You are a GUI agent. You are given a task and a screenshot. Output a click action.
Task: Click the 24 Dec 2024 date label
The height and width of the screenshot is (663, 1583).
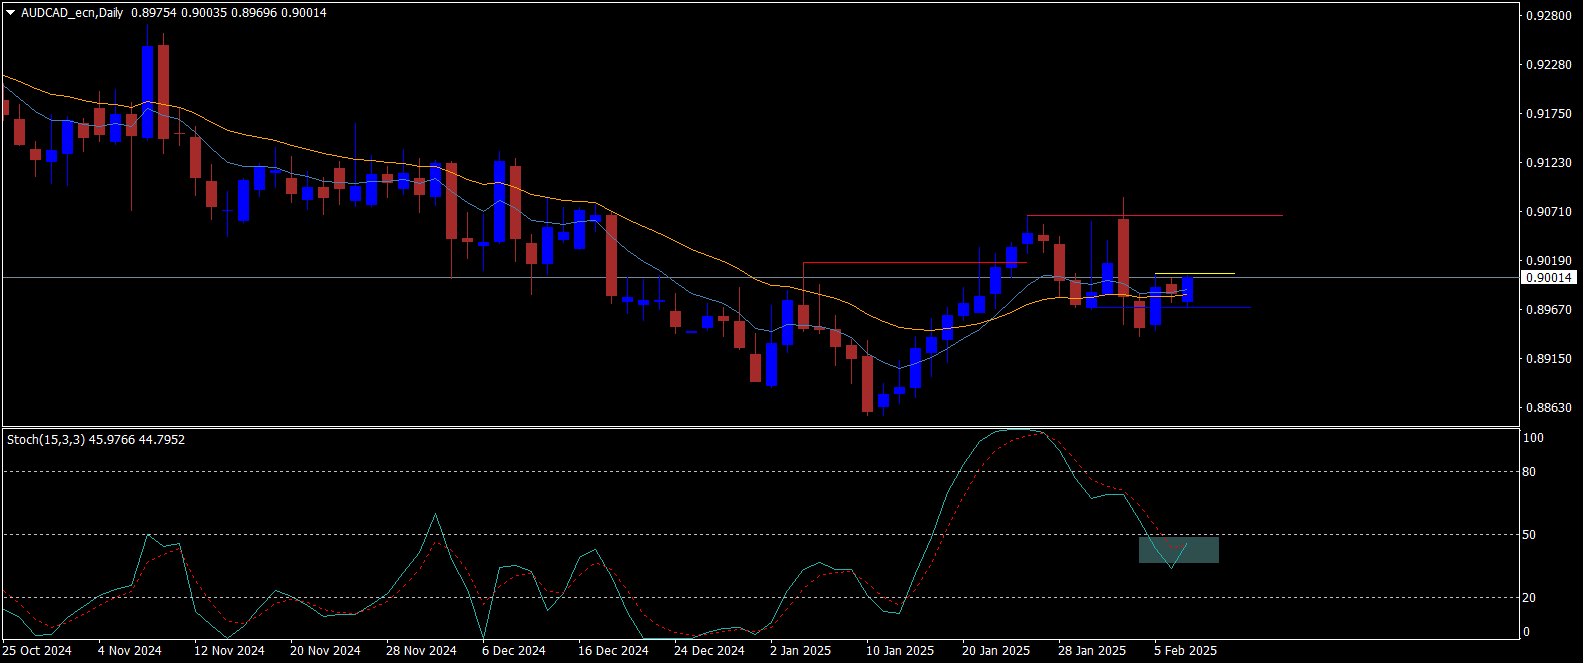pyautogui.click(x=709, y=651)
